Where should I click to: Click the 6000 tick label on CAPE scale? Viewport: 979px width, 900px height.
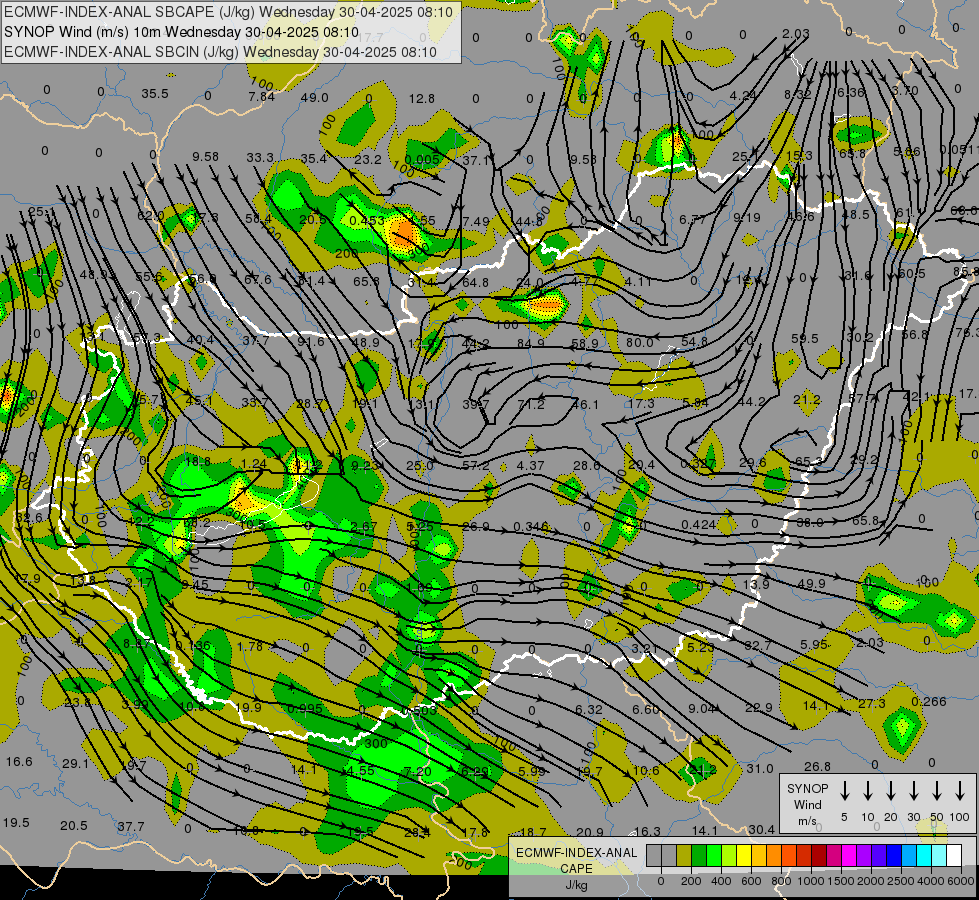[x=960, y=881]
